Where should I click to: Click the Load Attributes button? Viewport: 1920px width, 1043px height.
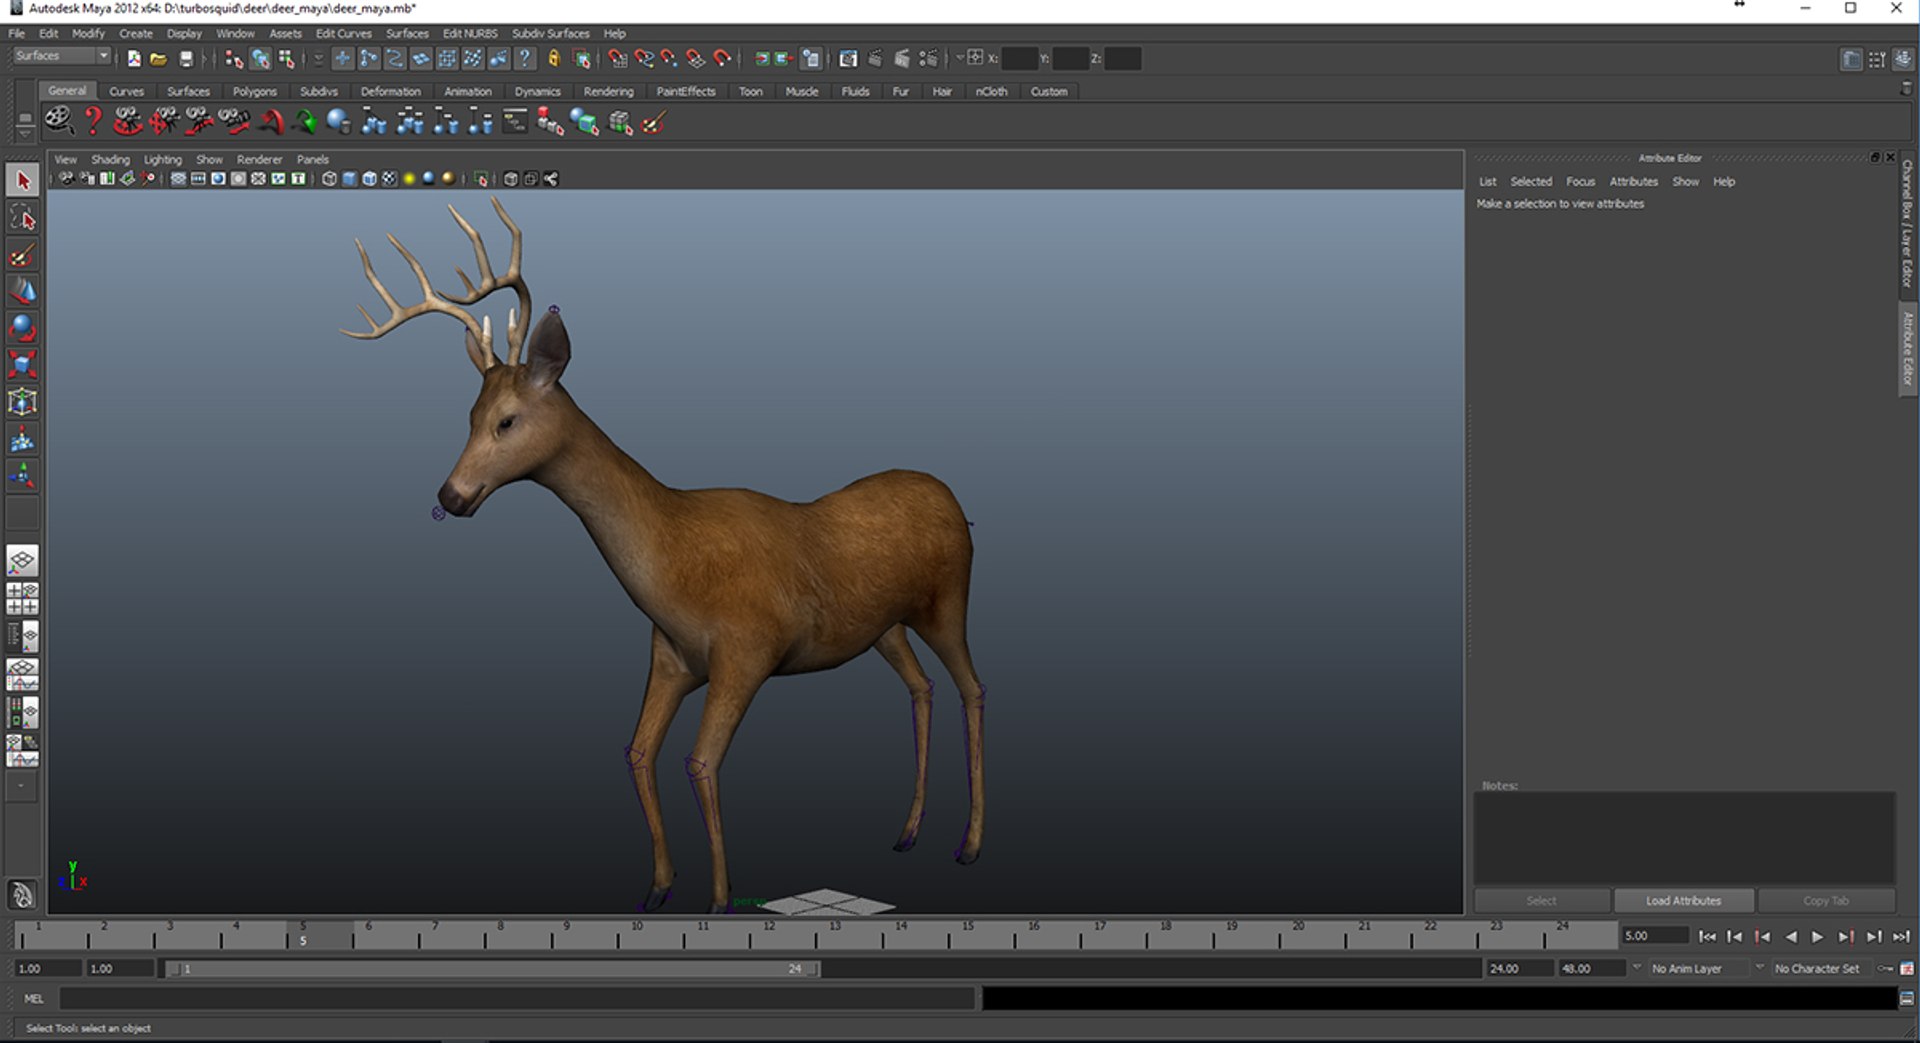[x=1684, y=901]
